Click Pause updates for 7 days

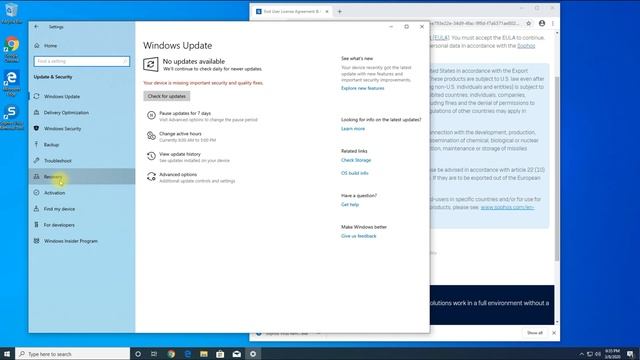185,113
